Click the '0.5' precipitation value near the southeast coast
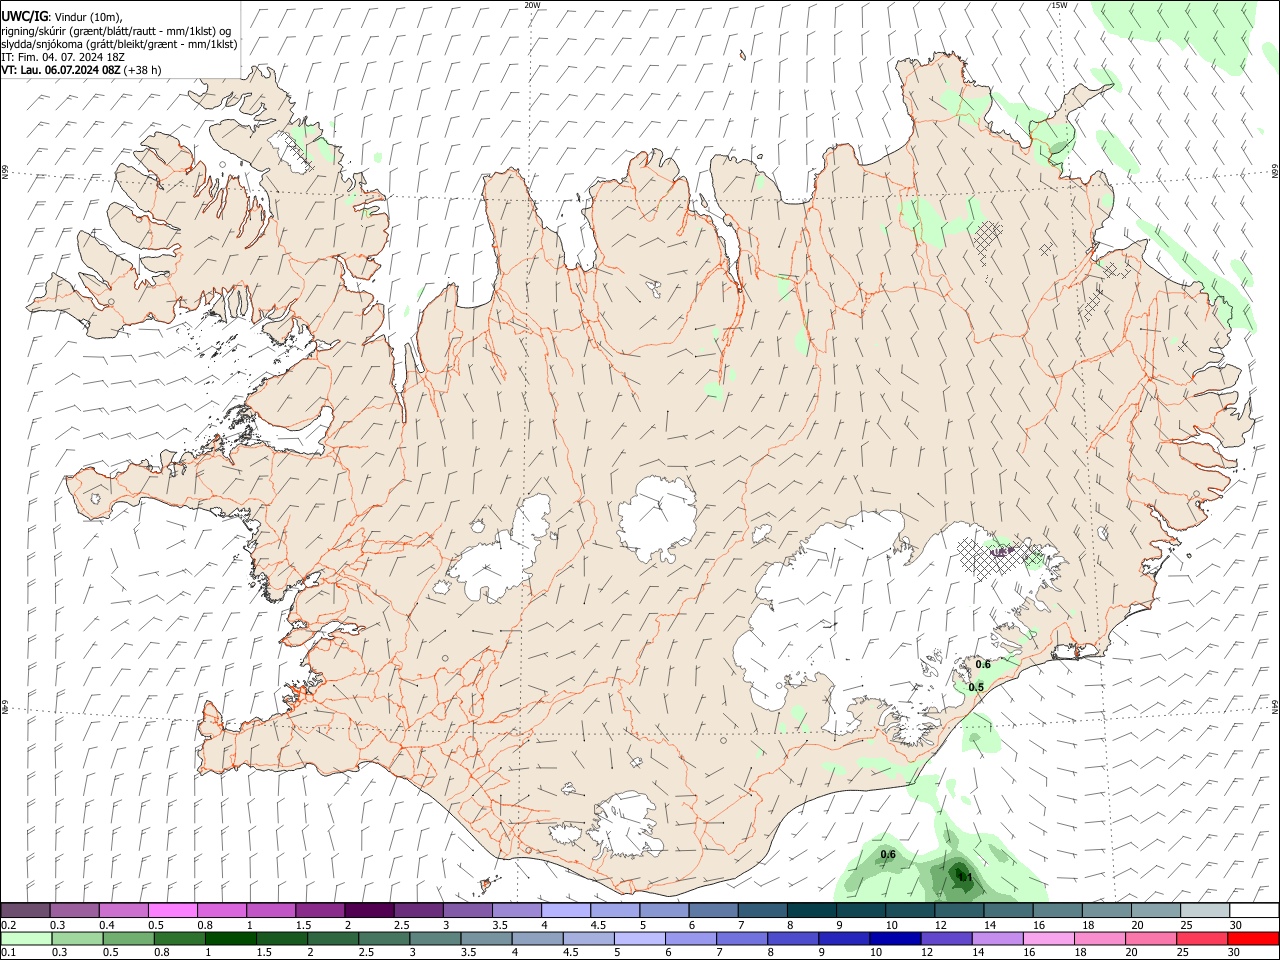Screen dimensions: 1280x960 pos(976,687)
